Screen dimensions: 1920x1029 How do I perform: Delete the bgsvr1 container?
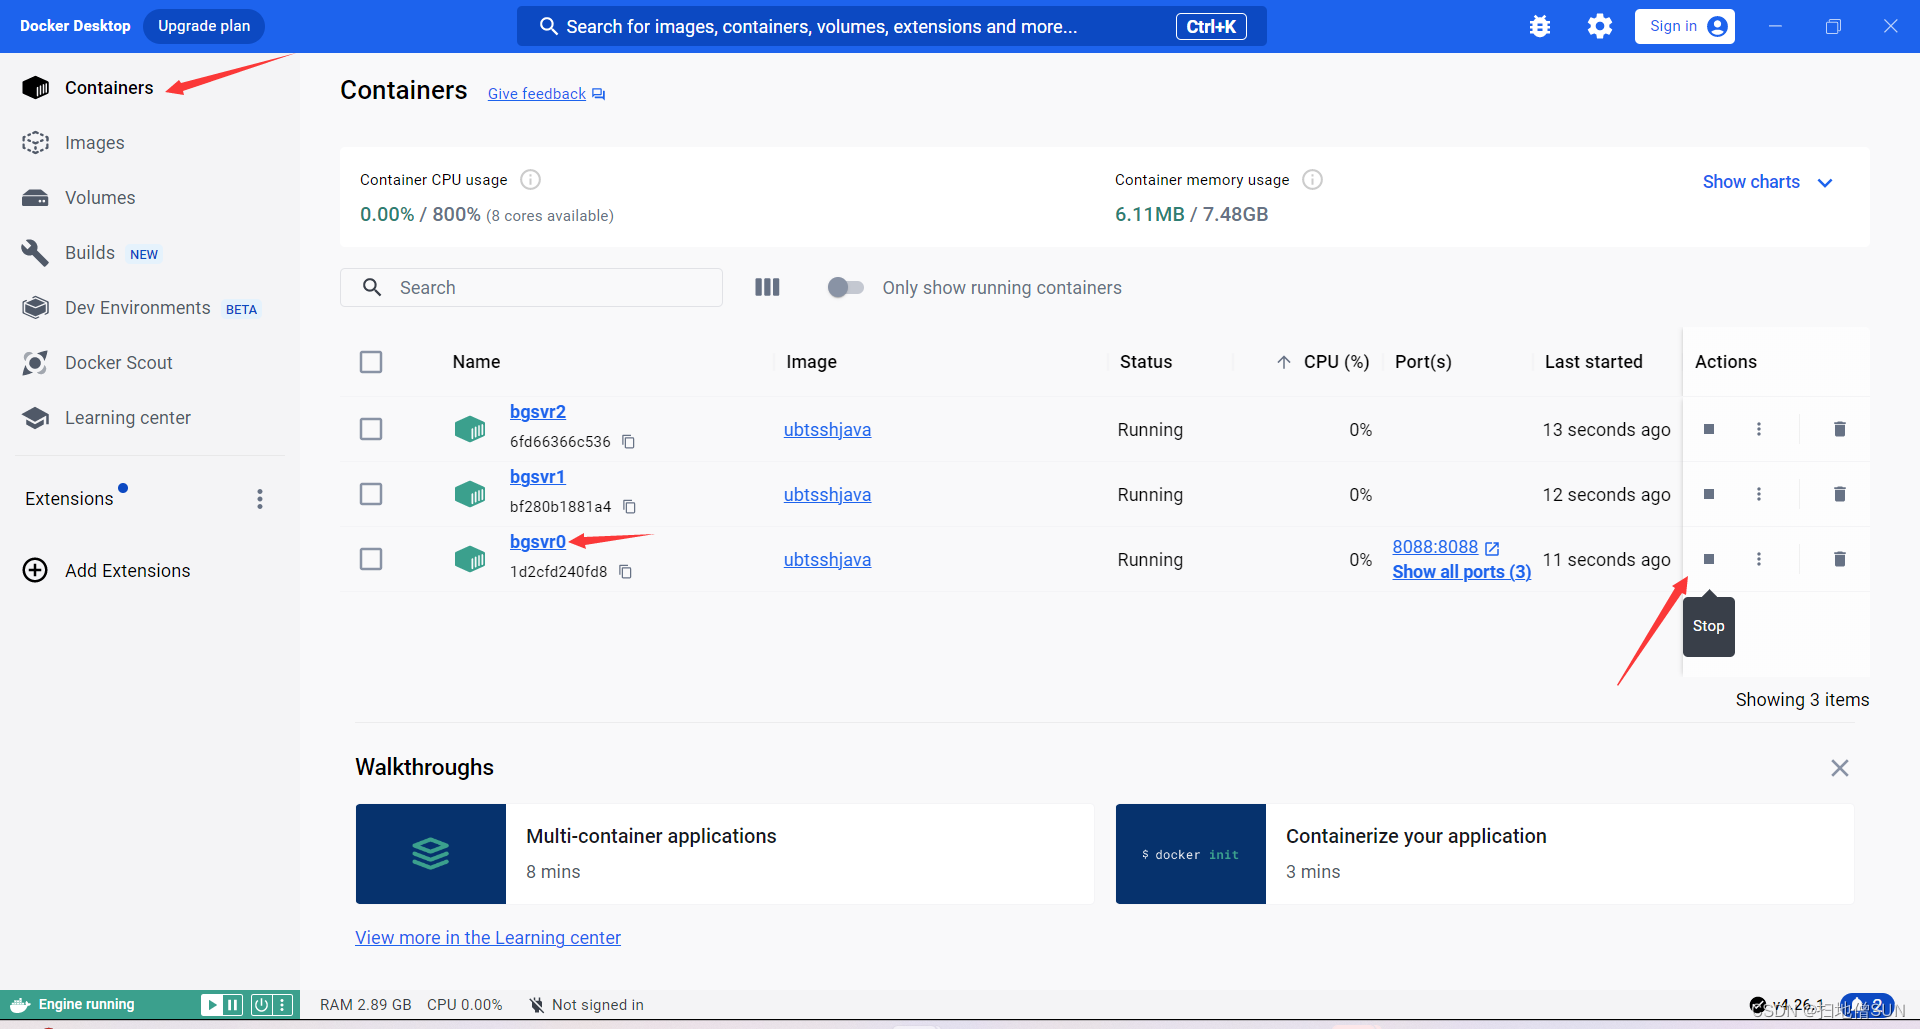(x=1840, y=494)
